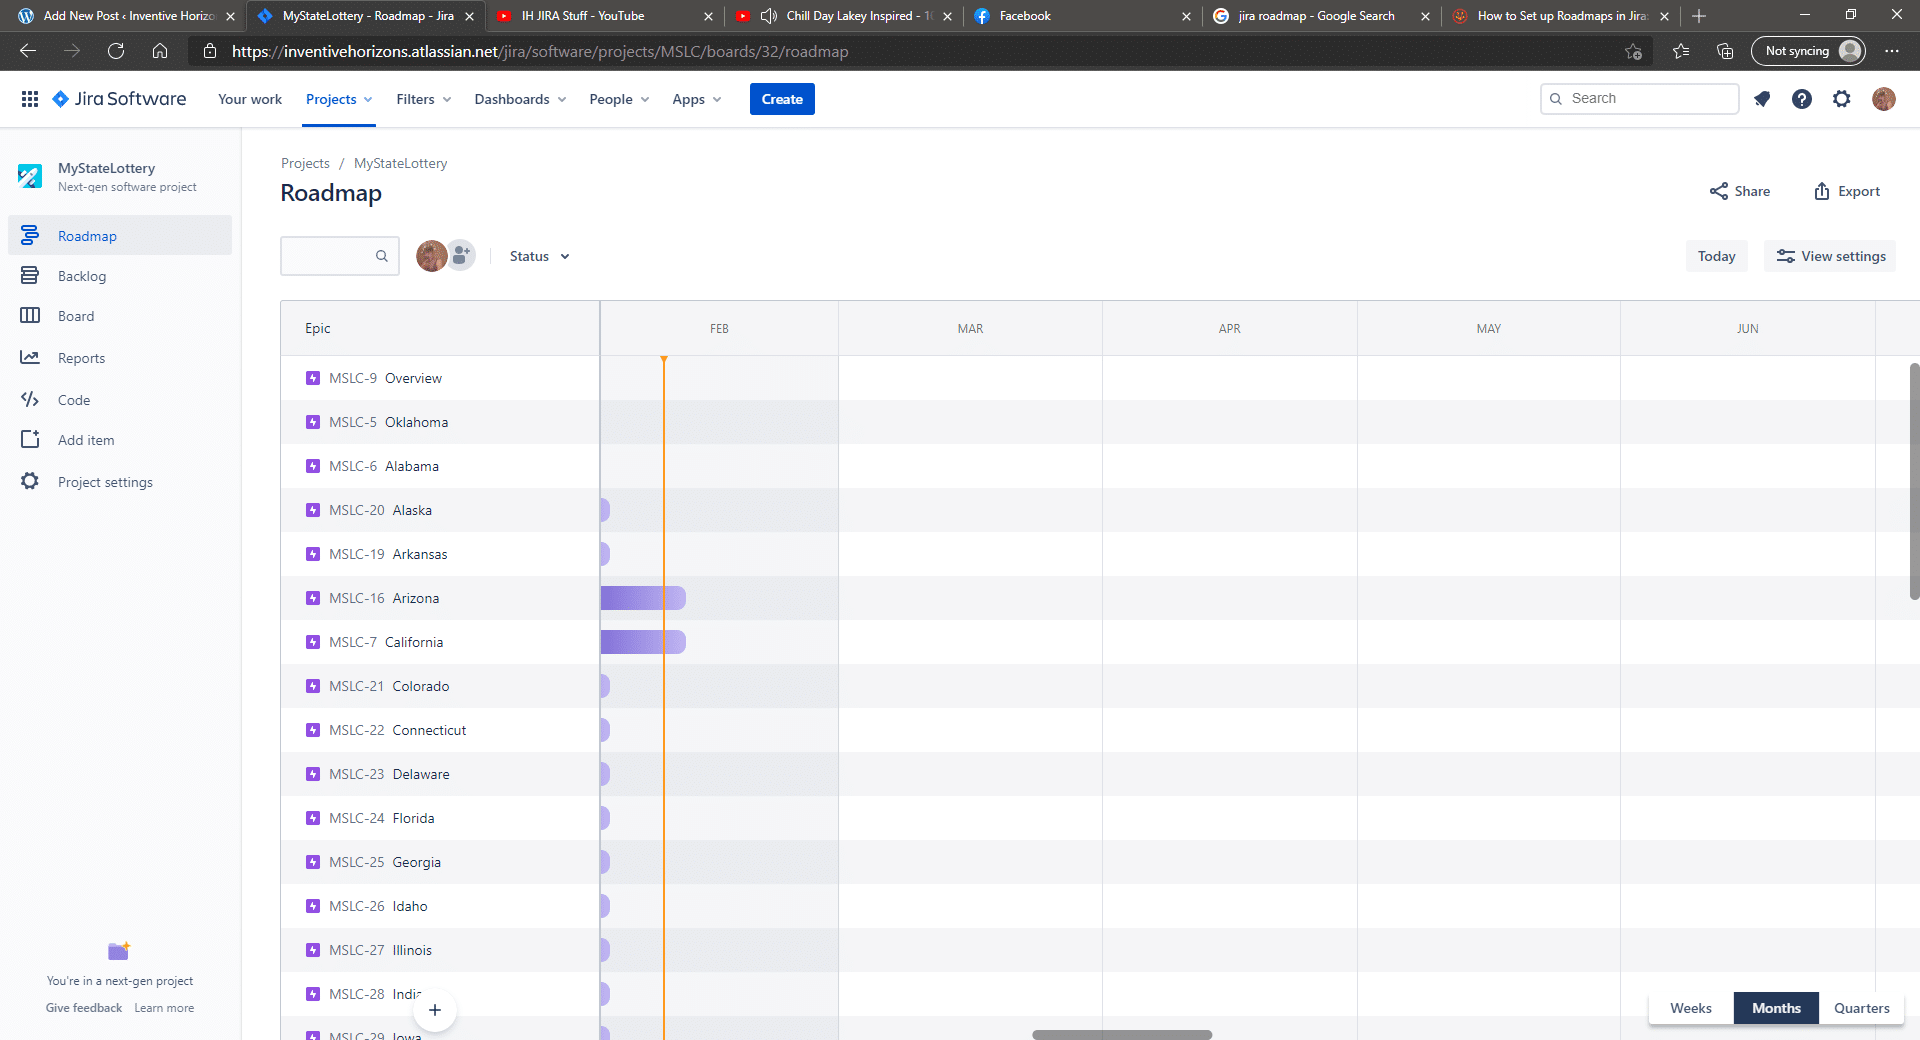Switch timeline to Quarters
Image resolution: width=1920 pixels, height=1040 pixels.
pos(1860,1008)
